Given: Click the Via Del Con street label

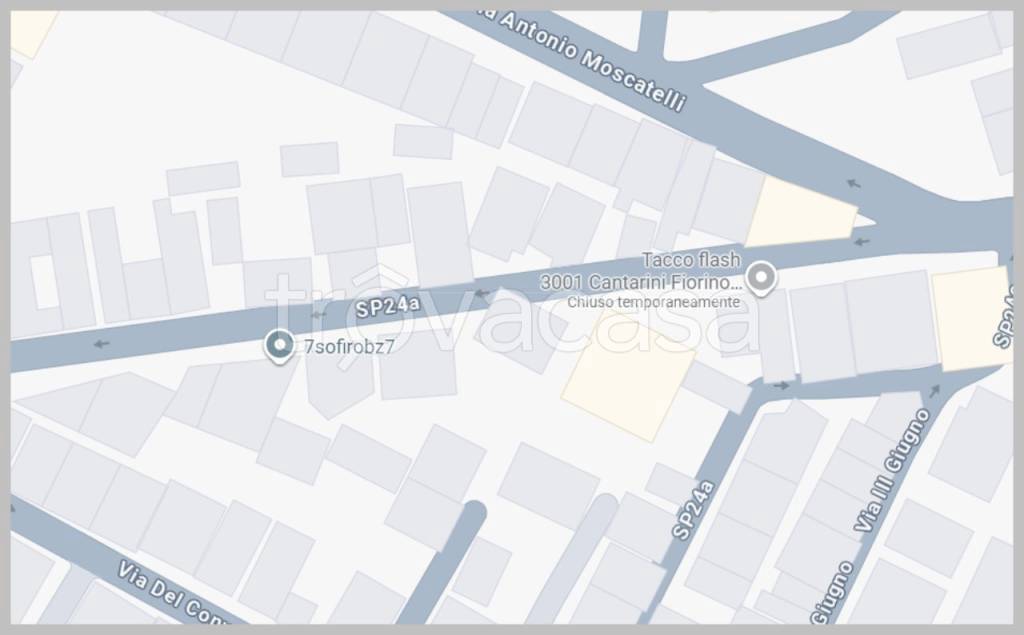Looking at the screenshot, I should pos(171,592).
